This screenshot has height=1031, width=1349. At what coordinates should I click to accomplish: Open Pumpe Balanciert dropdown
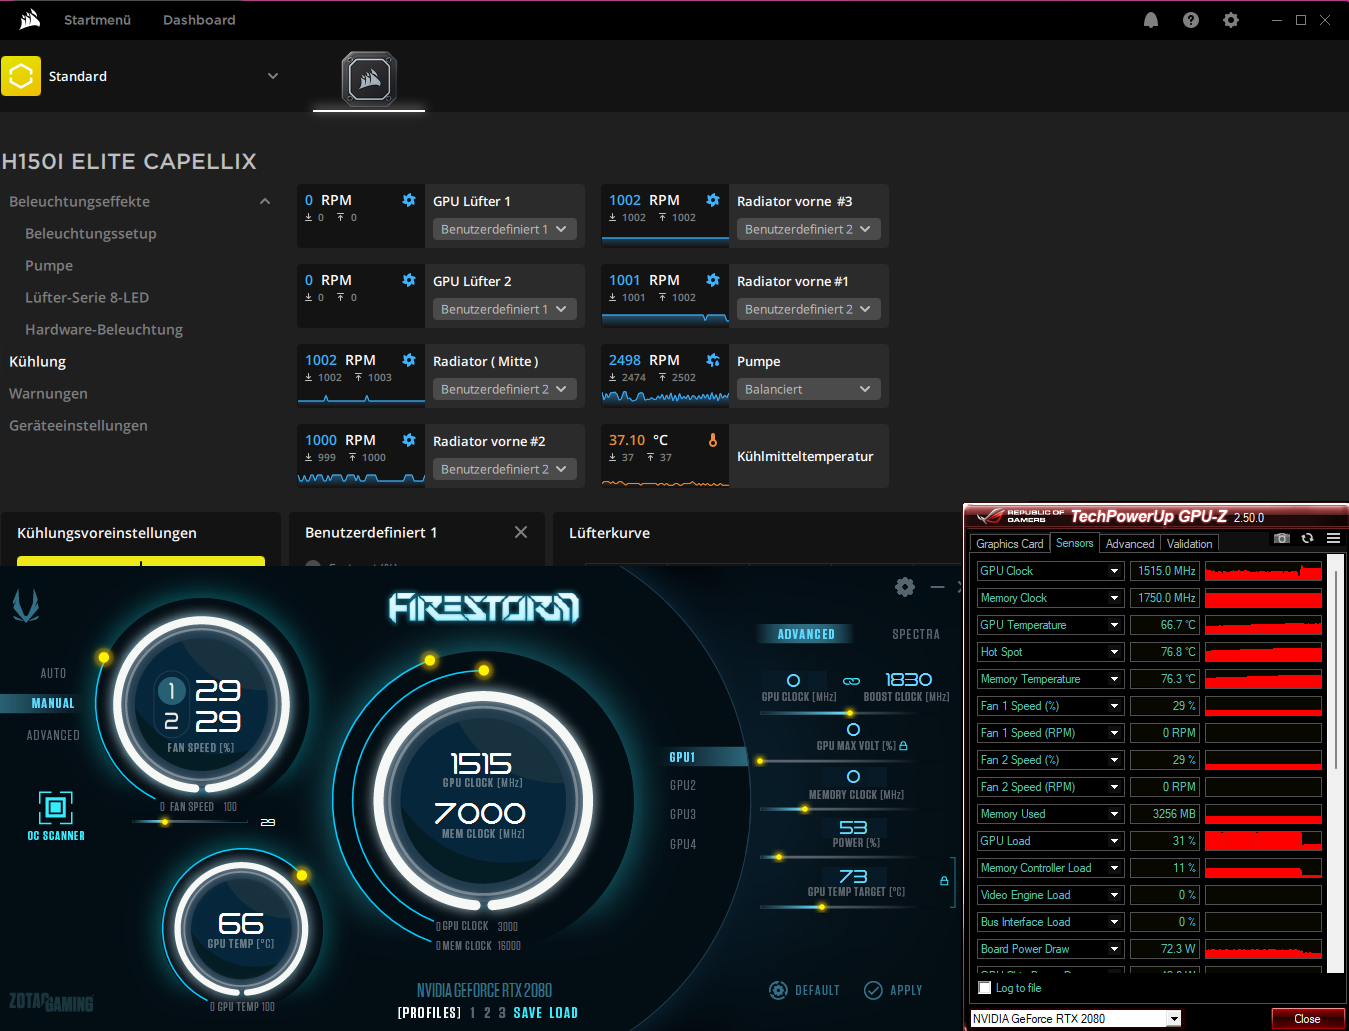808,389
